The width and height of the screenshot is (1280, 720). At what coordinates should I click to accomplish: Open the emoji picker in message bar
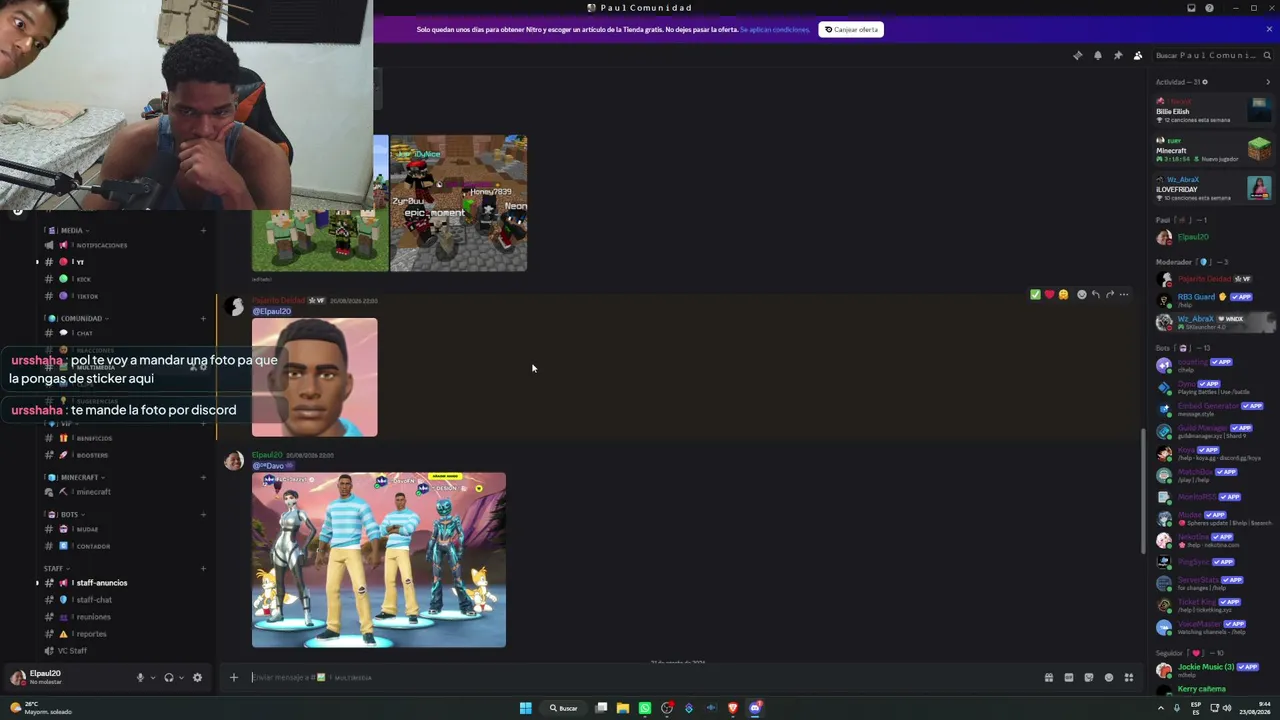tap(1109, 678)
